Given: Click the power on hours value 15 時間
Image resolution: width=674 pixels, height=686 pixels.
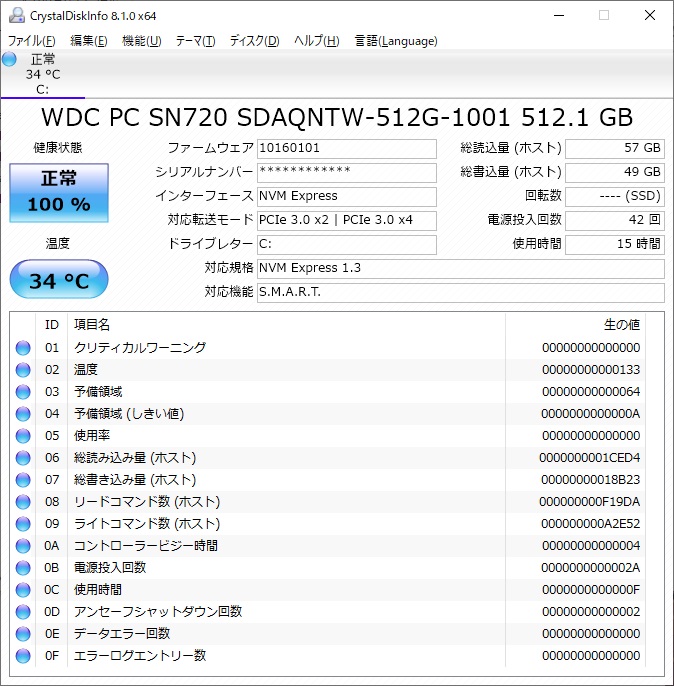Looking at the screenshot, I should tap(615, 244).
